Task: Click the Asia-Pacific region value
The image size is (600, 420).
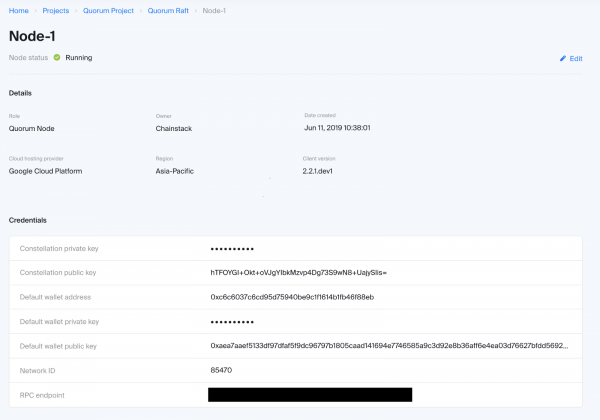Action: [x=178, y=171]
